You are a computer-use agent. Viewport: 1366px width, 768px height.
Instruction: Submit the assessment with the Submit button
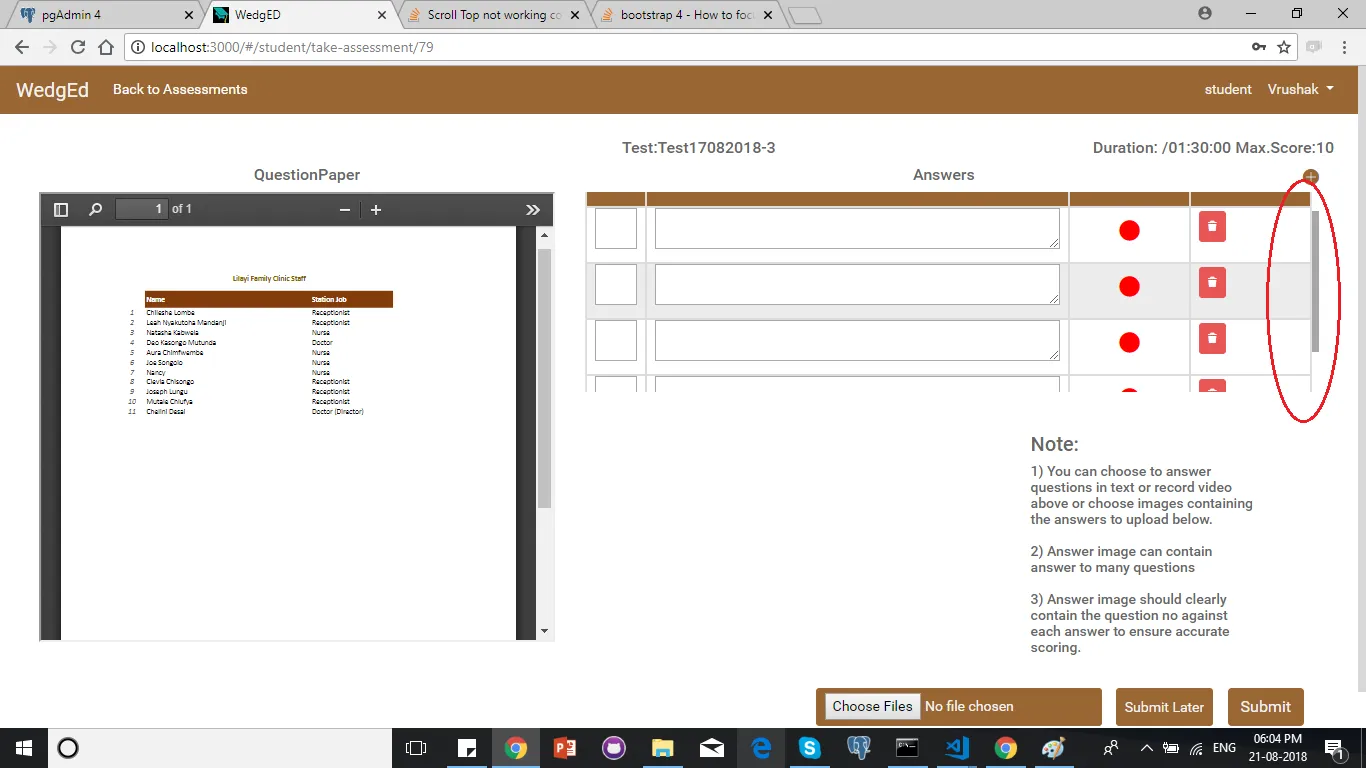tap(1266, 707)
